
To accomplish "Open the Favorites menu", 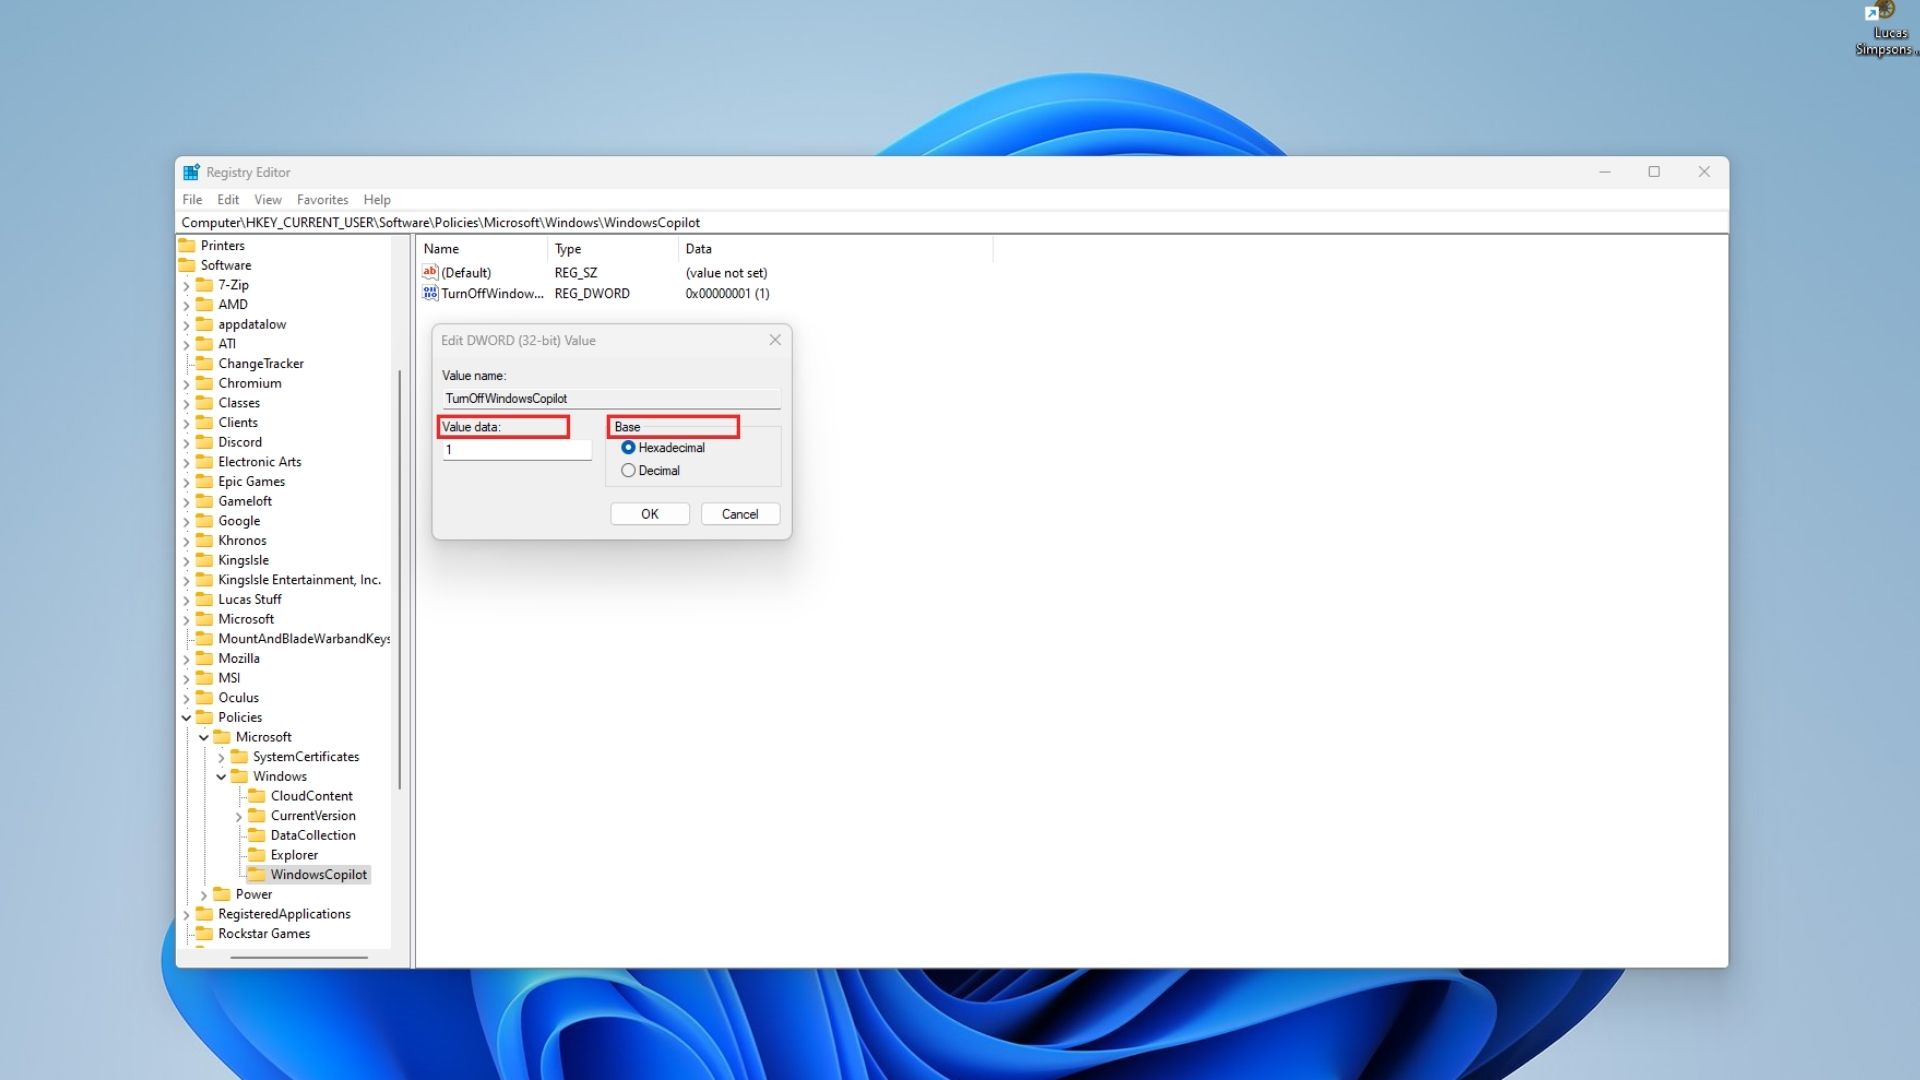I will tap(322, 199).
